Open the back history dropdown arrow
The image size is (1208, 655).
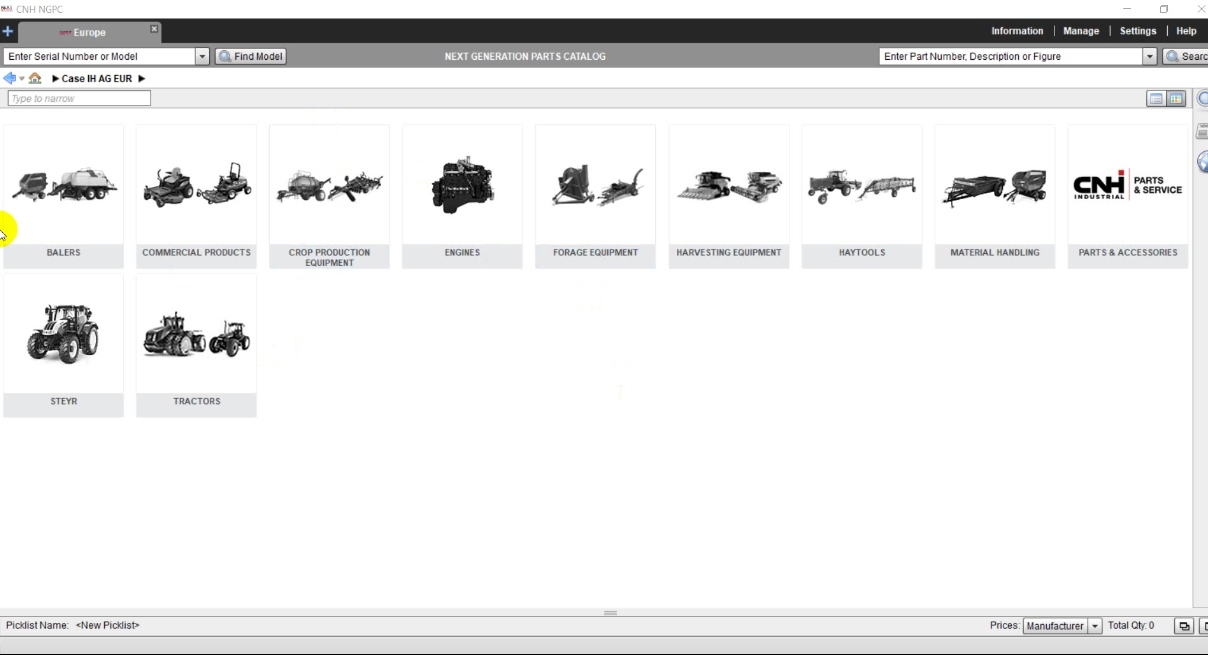22,78
